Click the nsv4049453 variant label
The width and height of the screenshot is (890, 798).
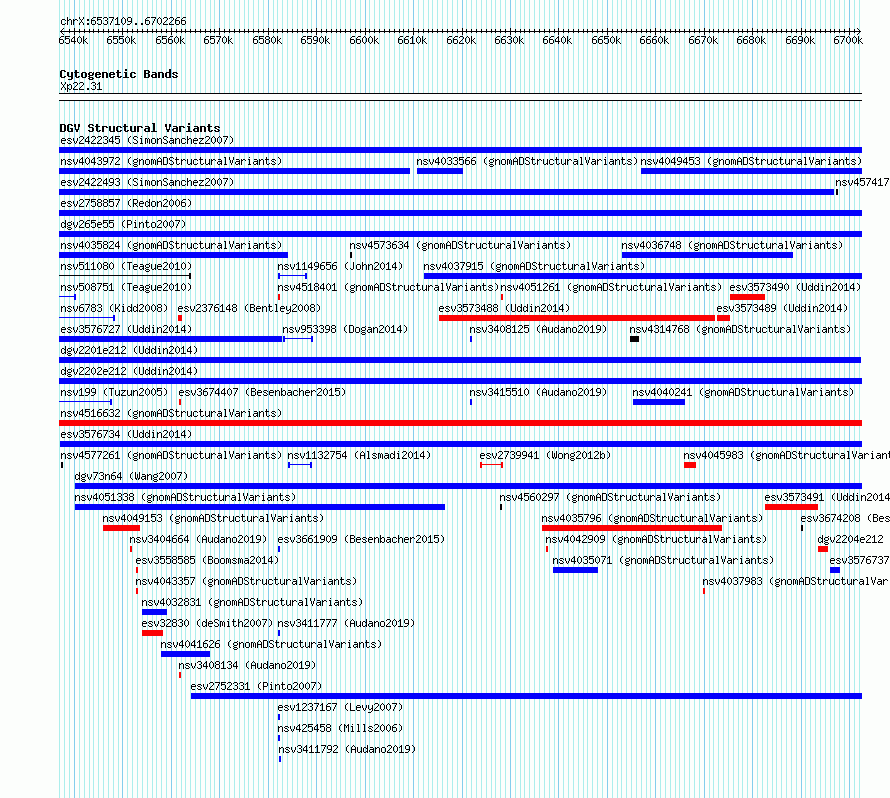point(751,161)
